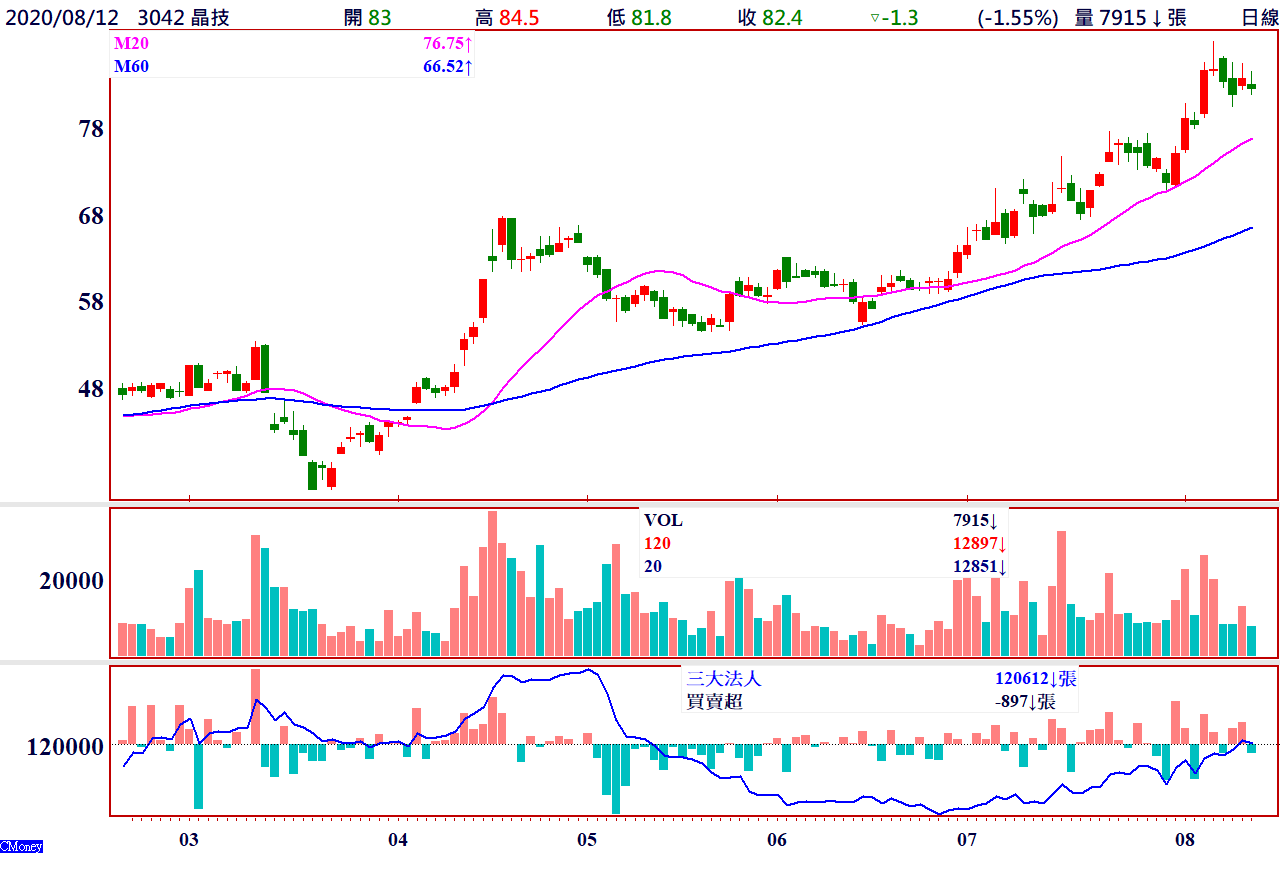
Task: Click the 05 month marker on the time axis
Action: click(x=587, y=838)
